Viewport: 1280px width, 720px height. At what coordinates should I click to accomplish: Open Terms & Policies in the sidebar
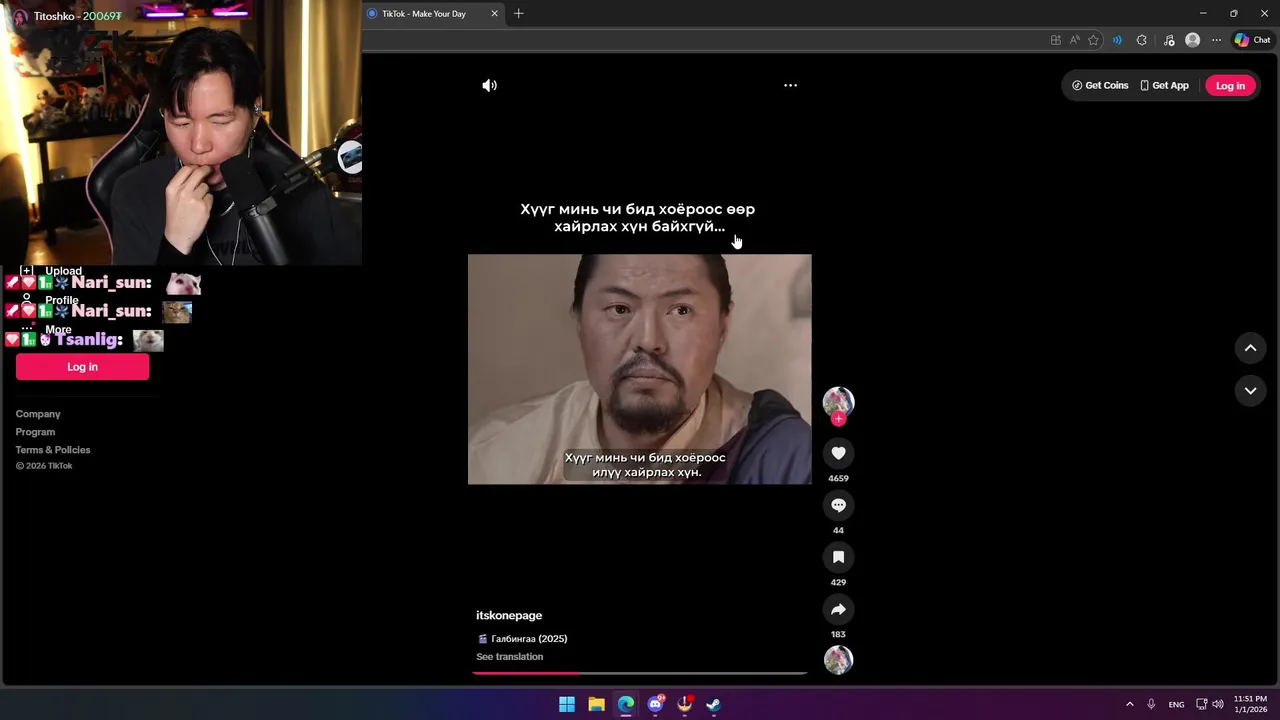pyautogui.click(x=53, y=450)
